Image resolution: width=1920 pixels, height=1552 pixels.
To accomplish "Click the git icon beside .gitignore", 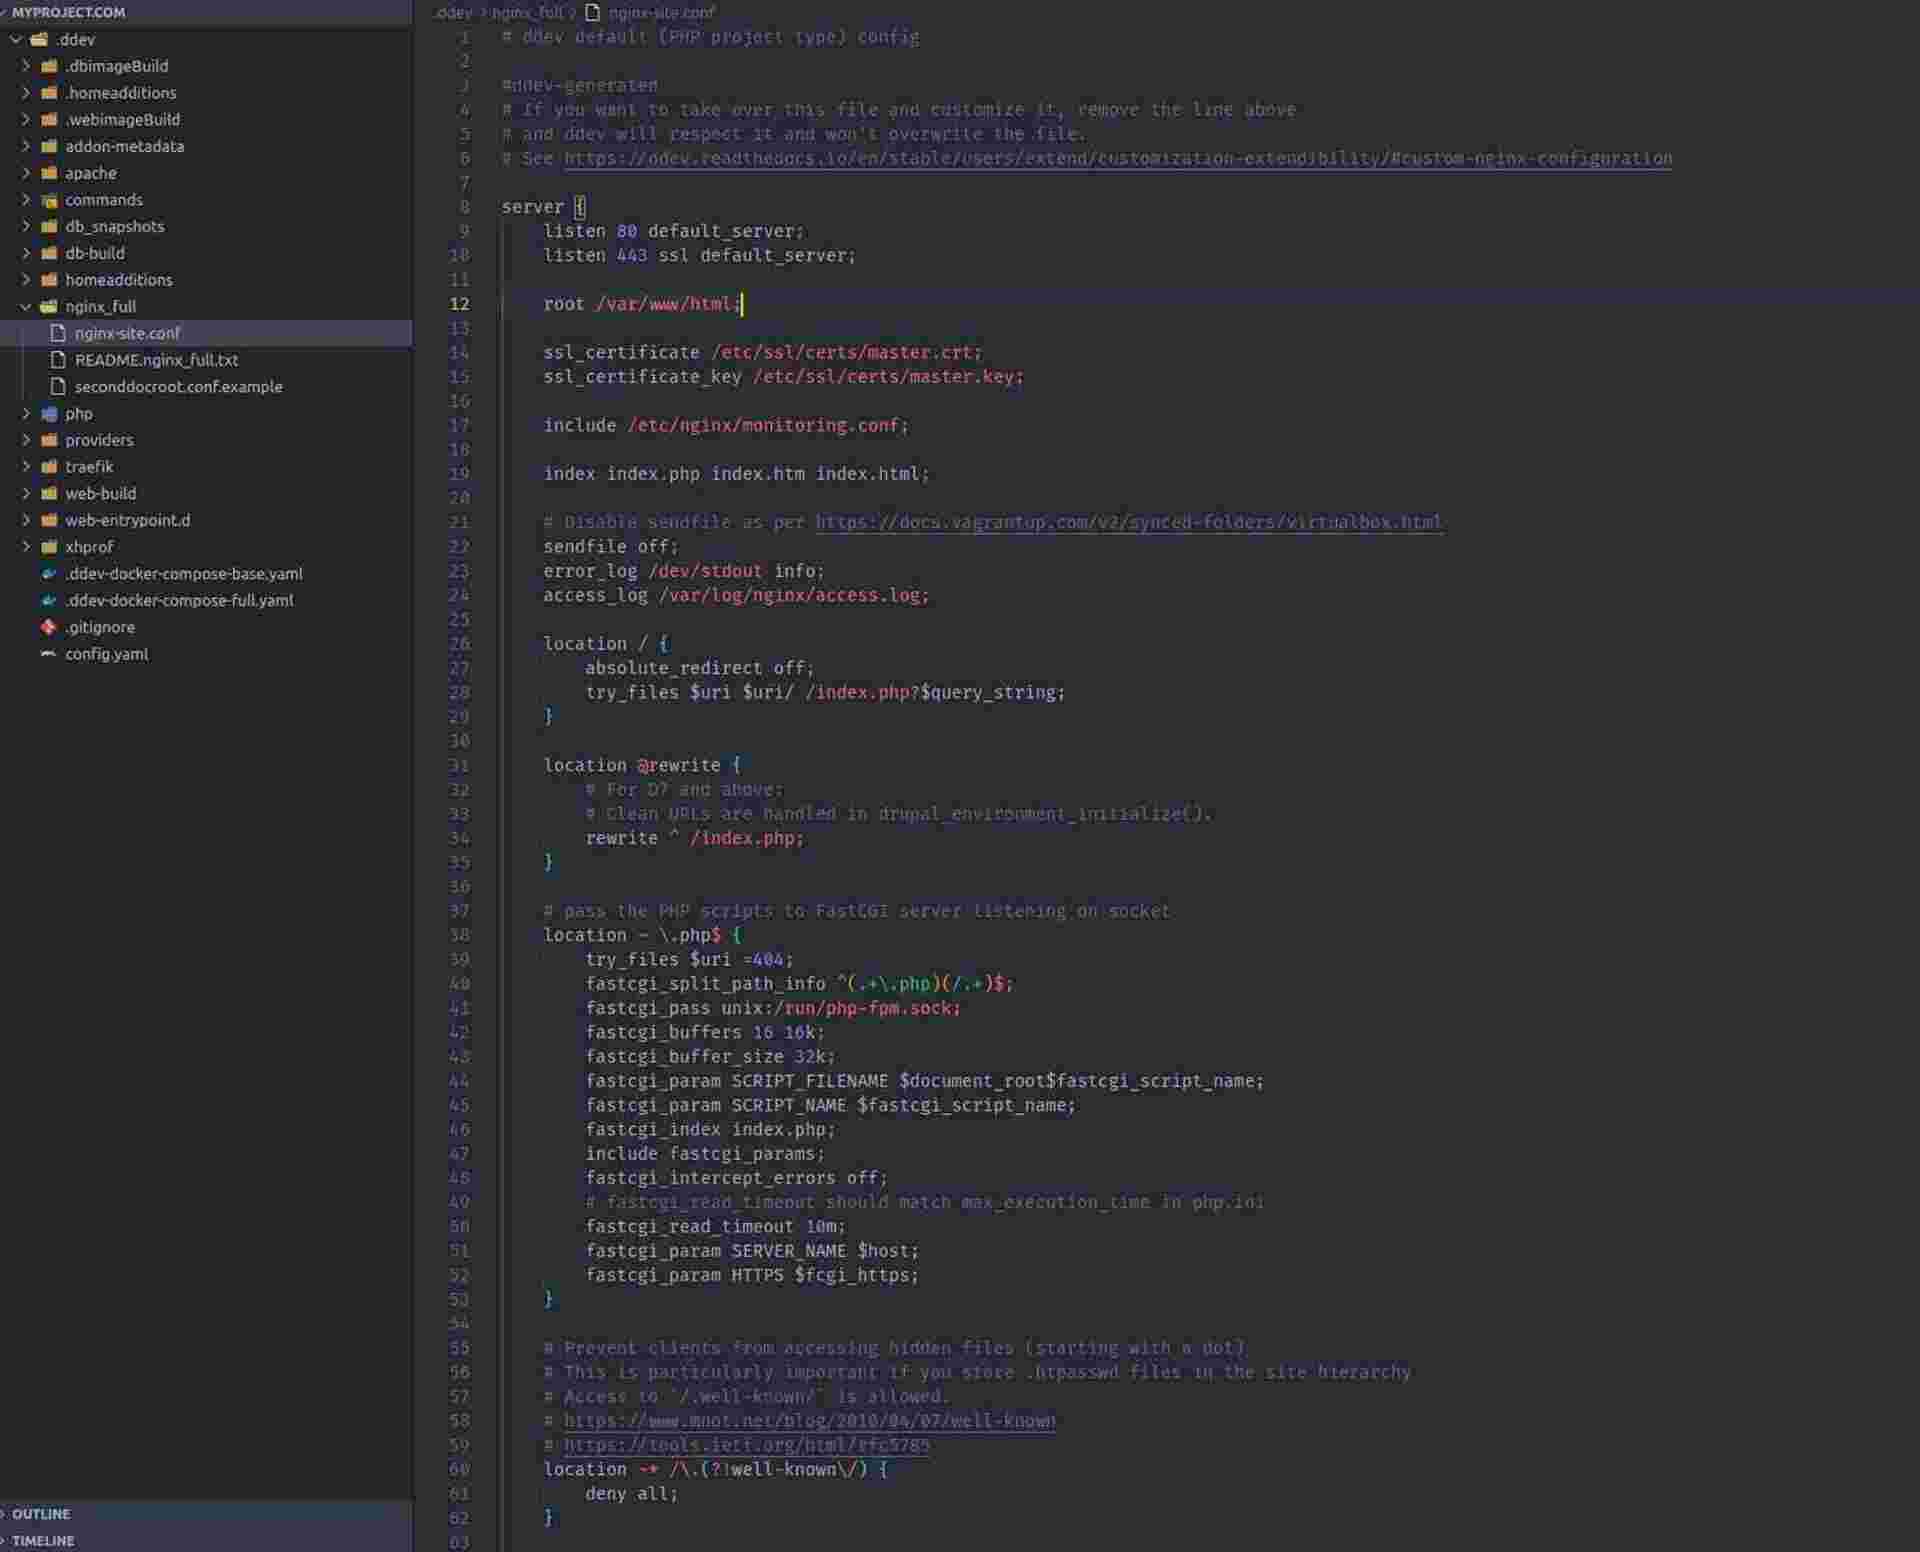I will 48,627.
